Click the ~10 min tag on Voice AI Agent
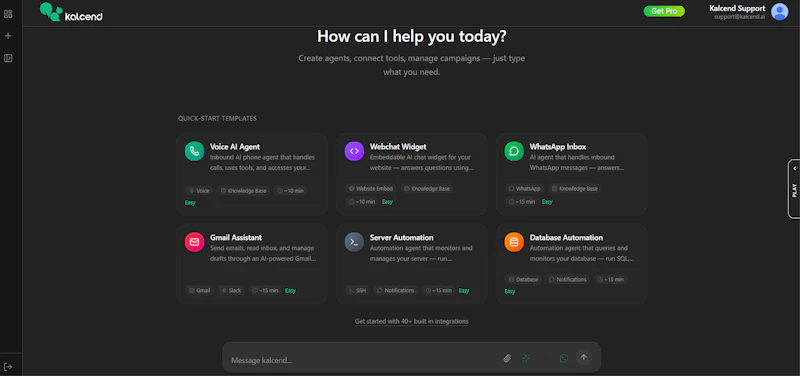The image size is (800, 376). 290,191
